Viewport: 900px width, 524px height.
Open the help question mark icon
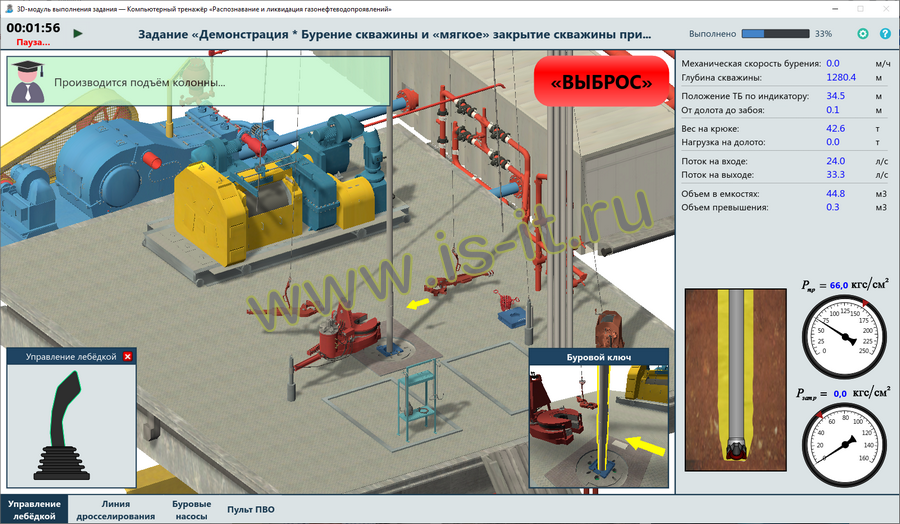click(x=885, y=34)
